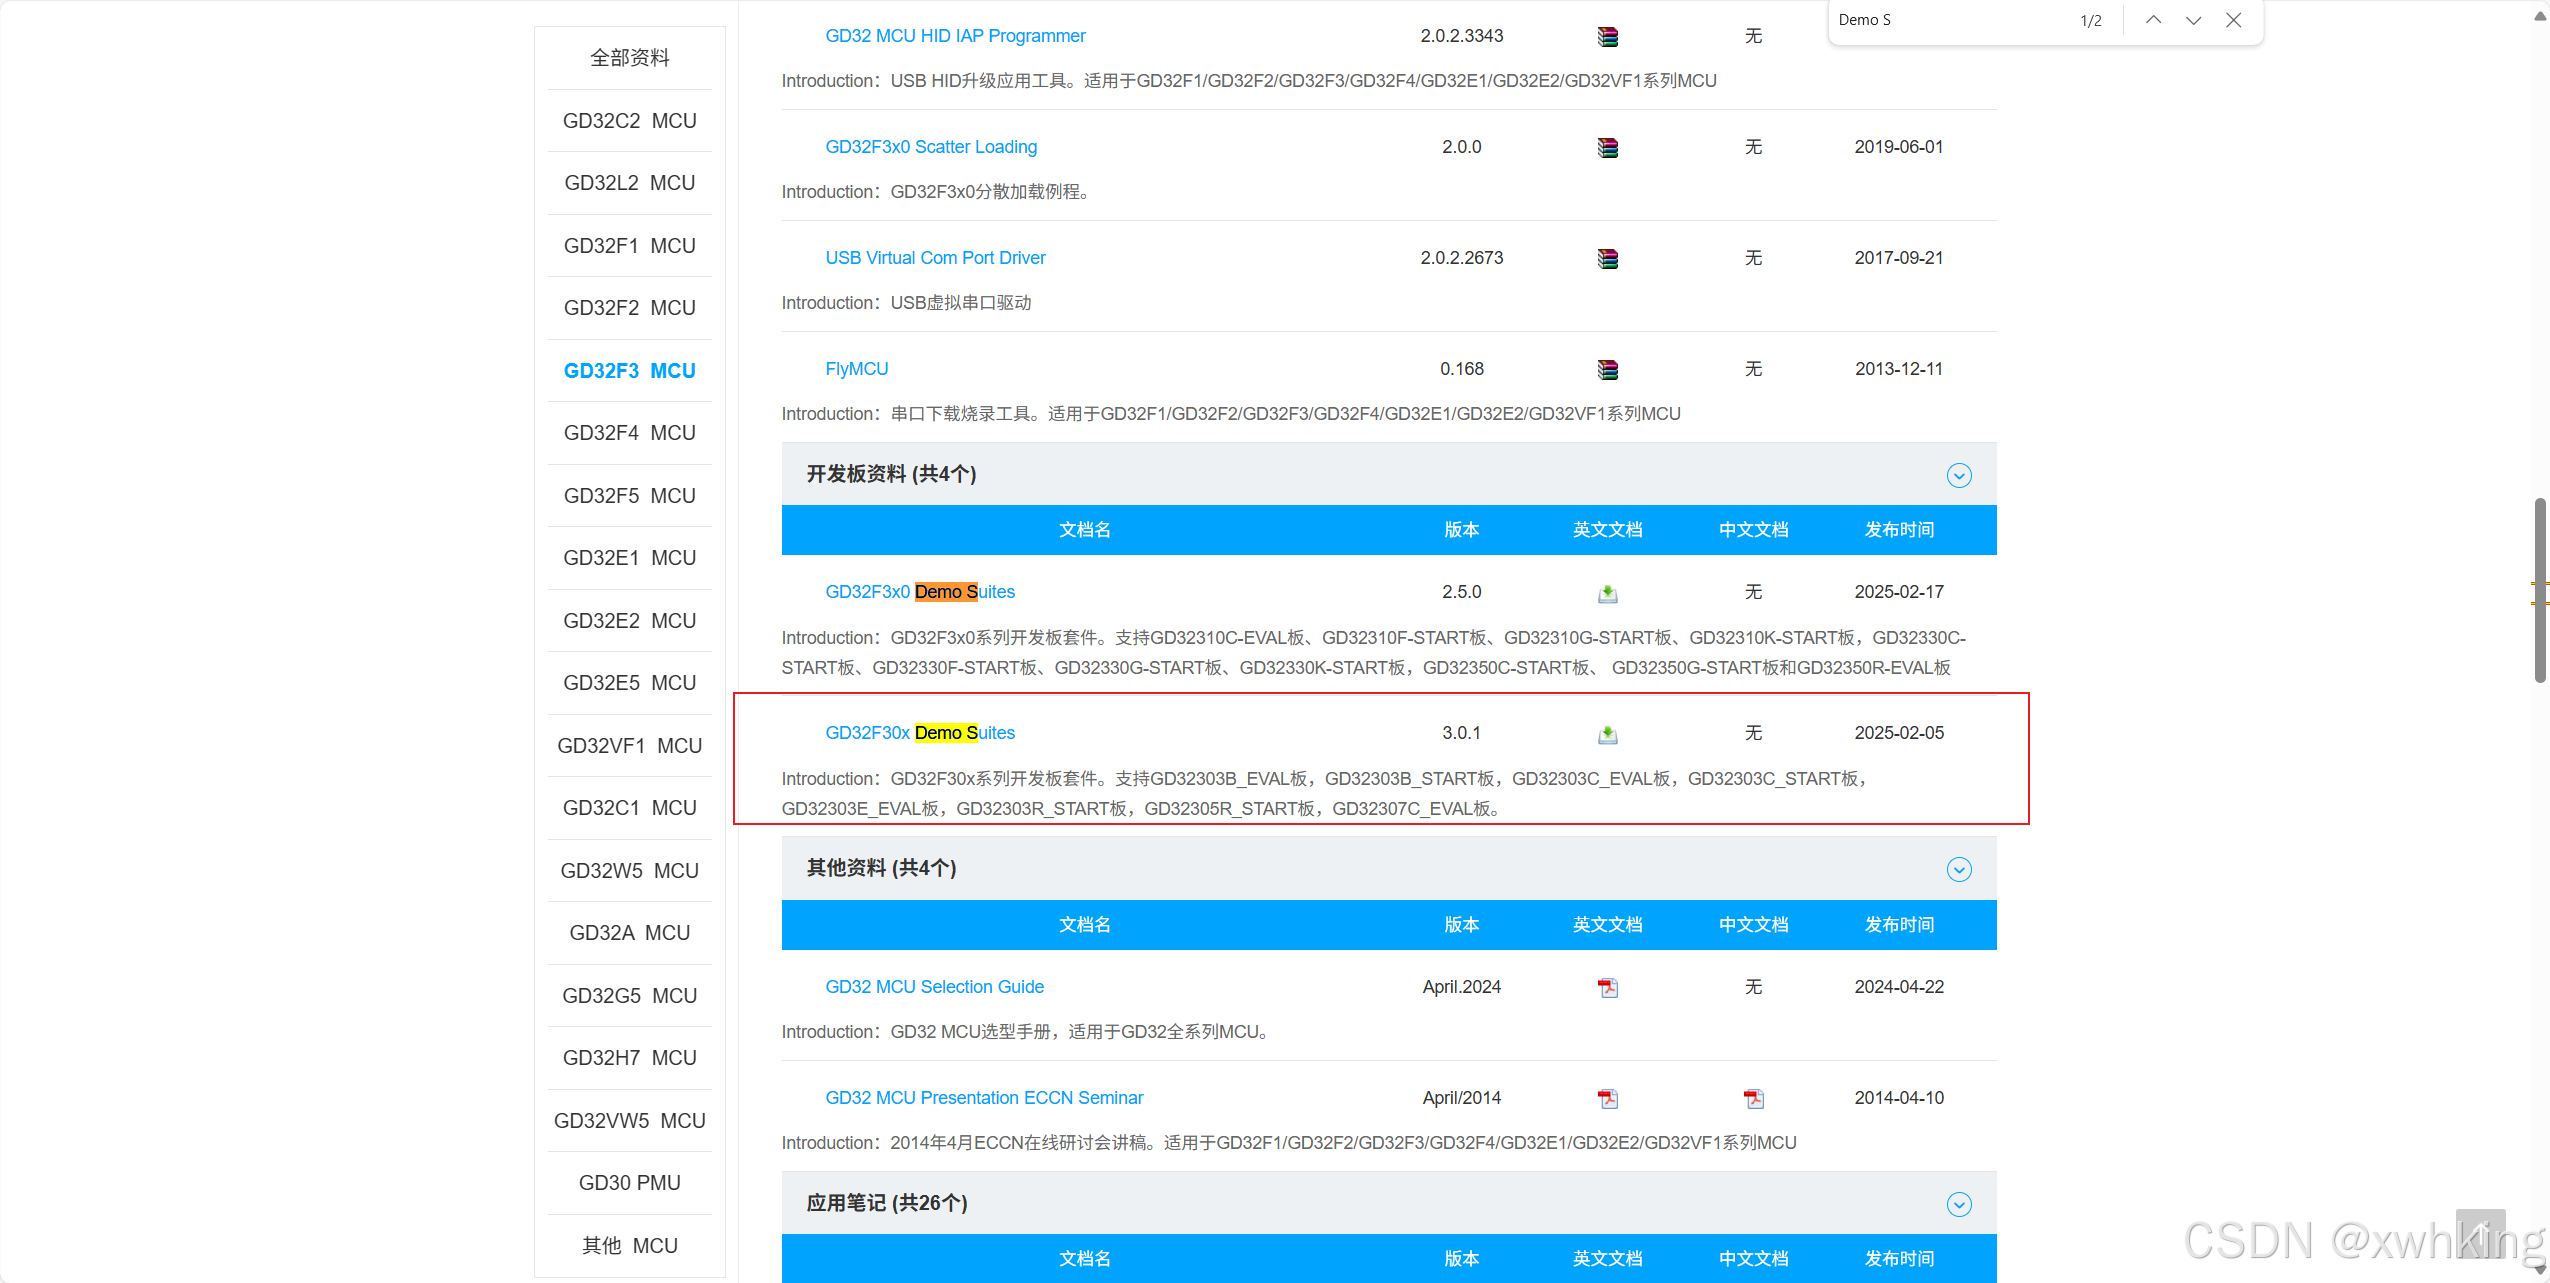Click the GD32F3x0 Scatter Loading RAR icon
This screenshot has height=1283, width=2550.
coord(1607,148)
